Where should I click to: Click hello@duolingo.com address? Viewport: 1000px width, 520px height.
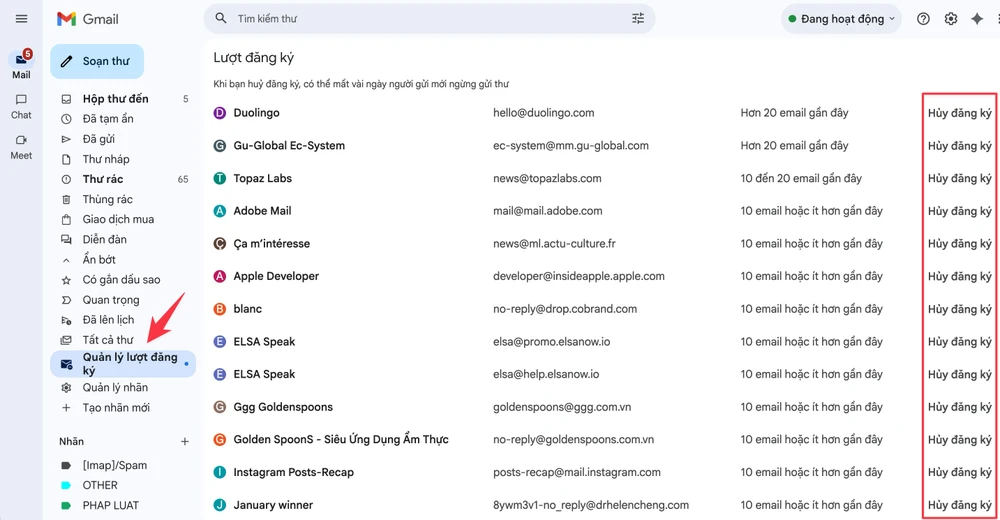(543, 113)
